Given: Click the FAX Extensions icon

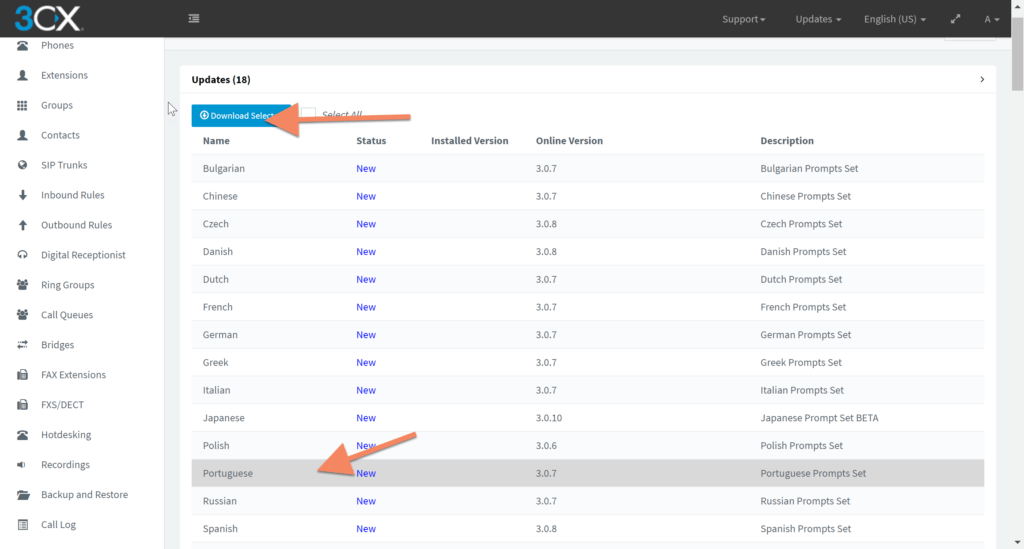Looking at the screenshot, I should [x=22, y=375].
